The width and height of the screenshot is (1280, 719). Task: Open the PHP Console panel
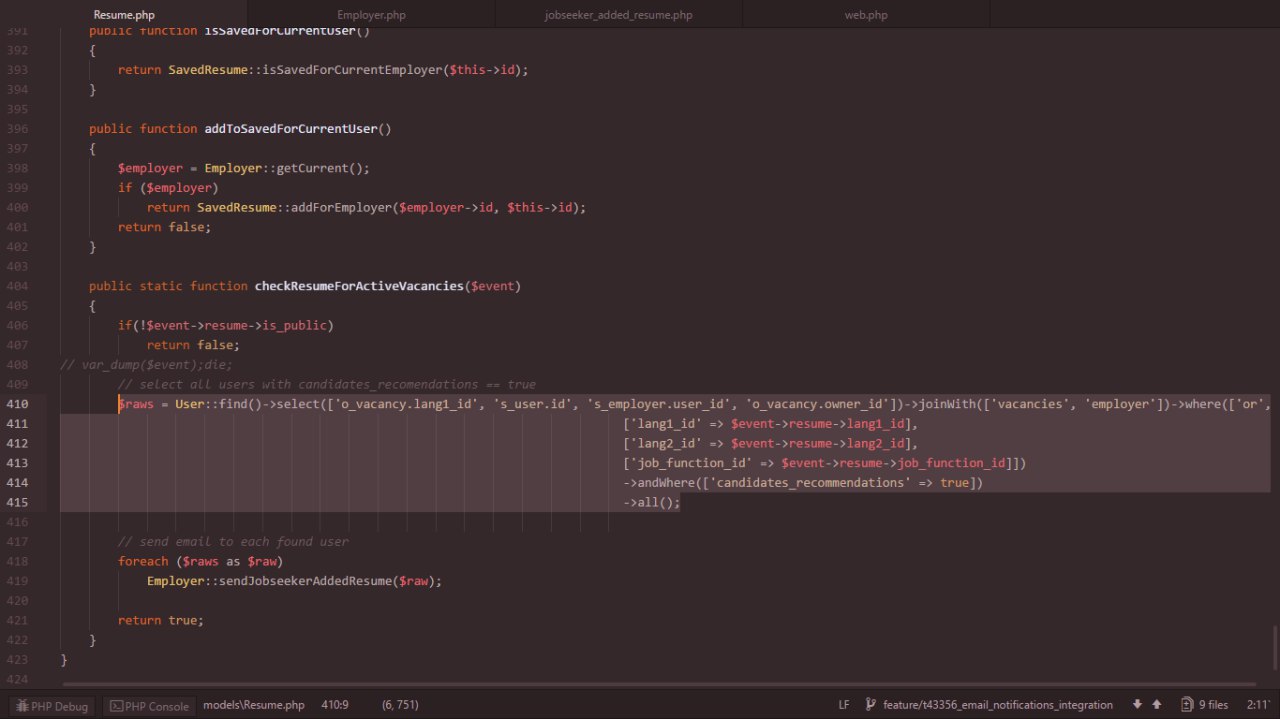tap(150, 706)
